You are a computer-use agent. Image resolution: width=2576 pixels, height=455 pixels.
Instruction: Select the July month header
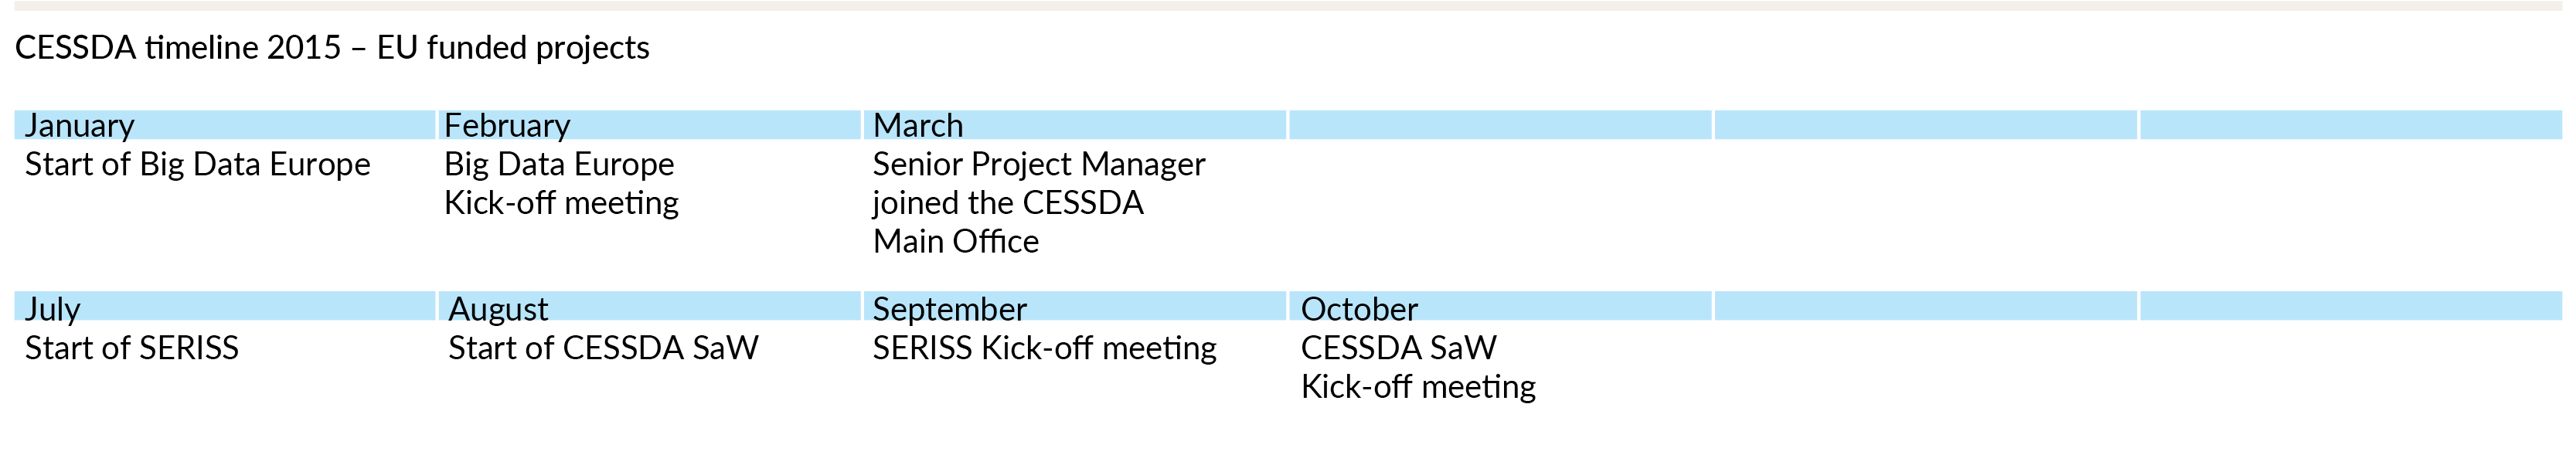tap(225, 307)
